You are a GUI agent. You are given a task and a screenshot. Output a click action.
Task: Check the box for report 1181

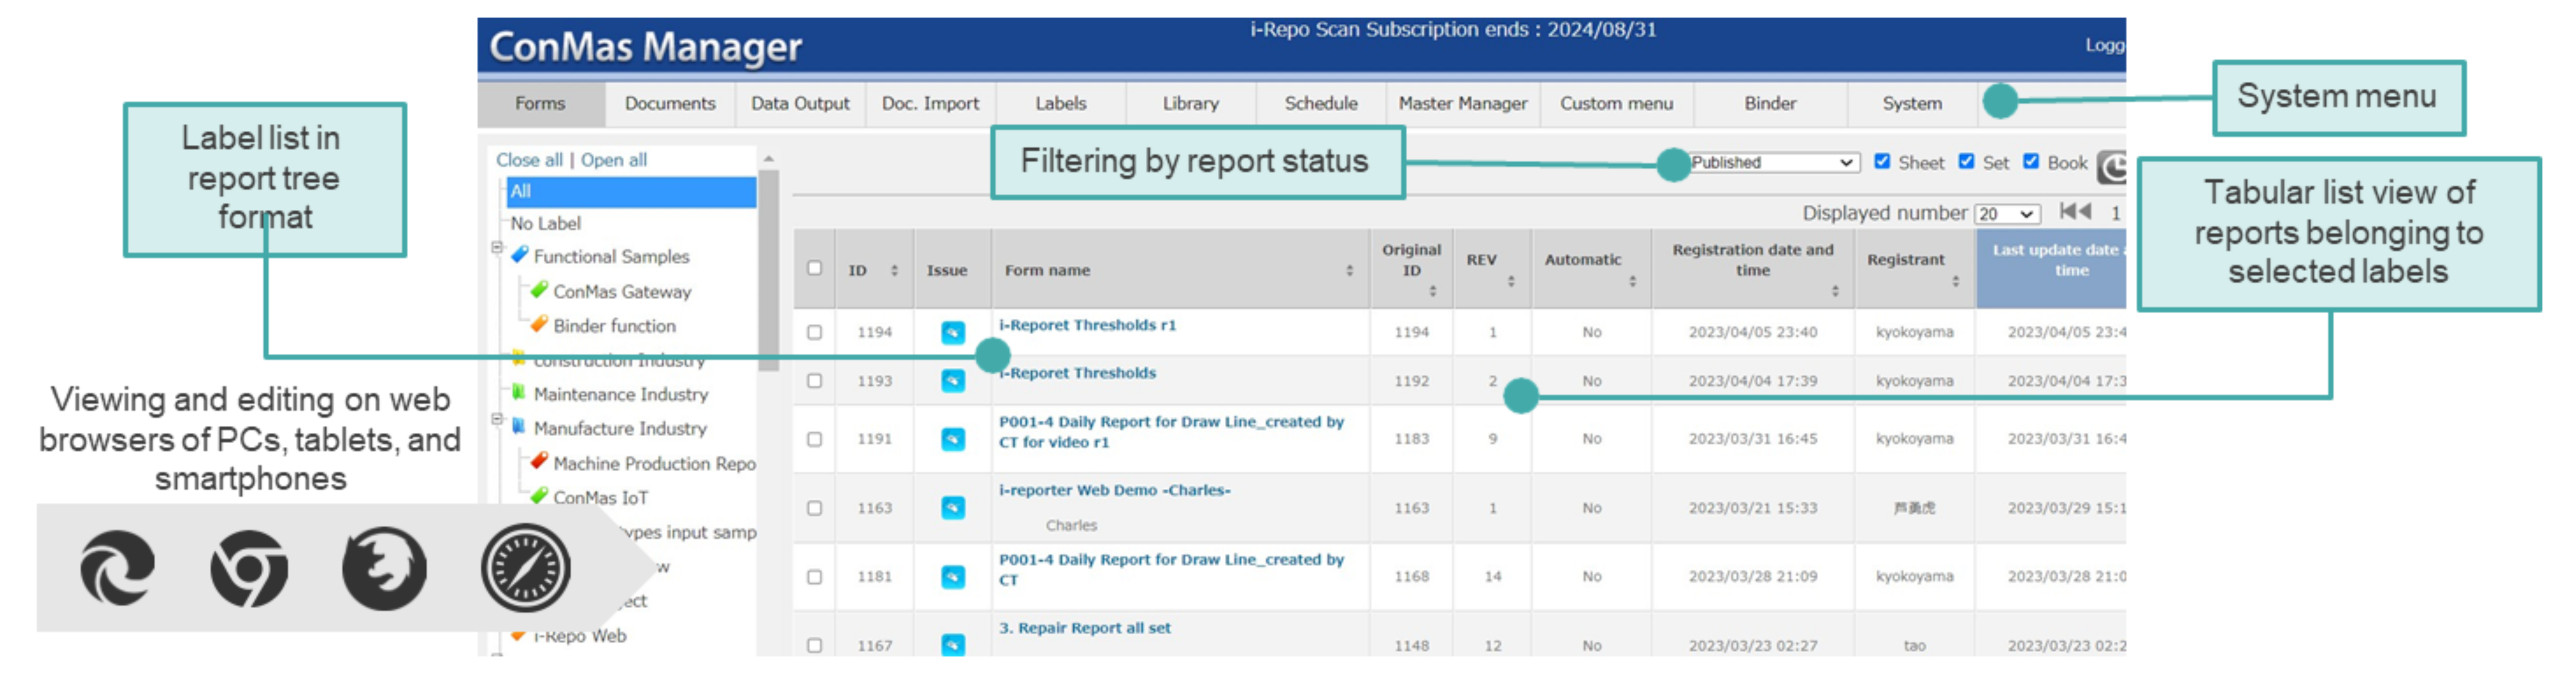click(x=814, y=577)
